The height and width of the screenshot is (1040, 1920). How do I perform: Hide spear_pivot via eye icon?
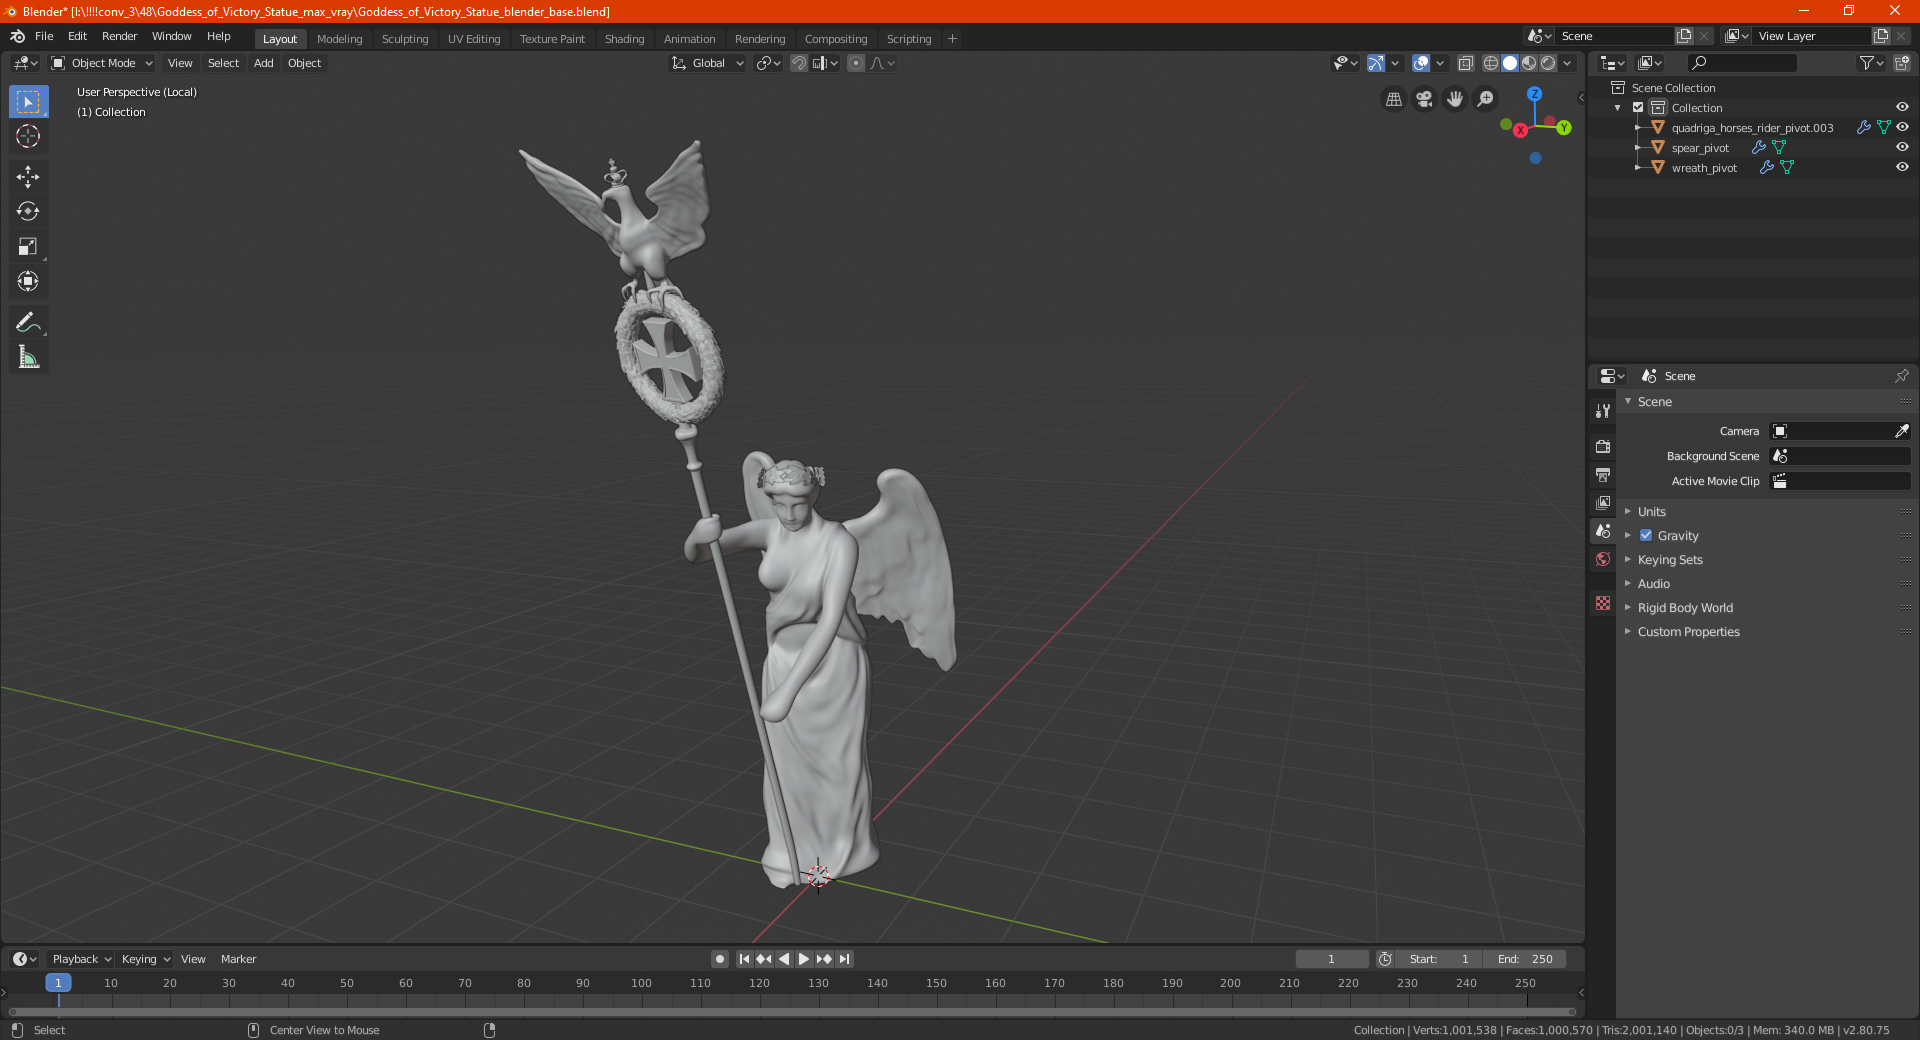click(1902, 147)
